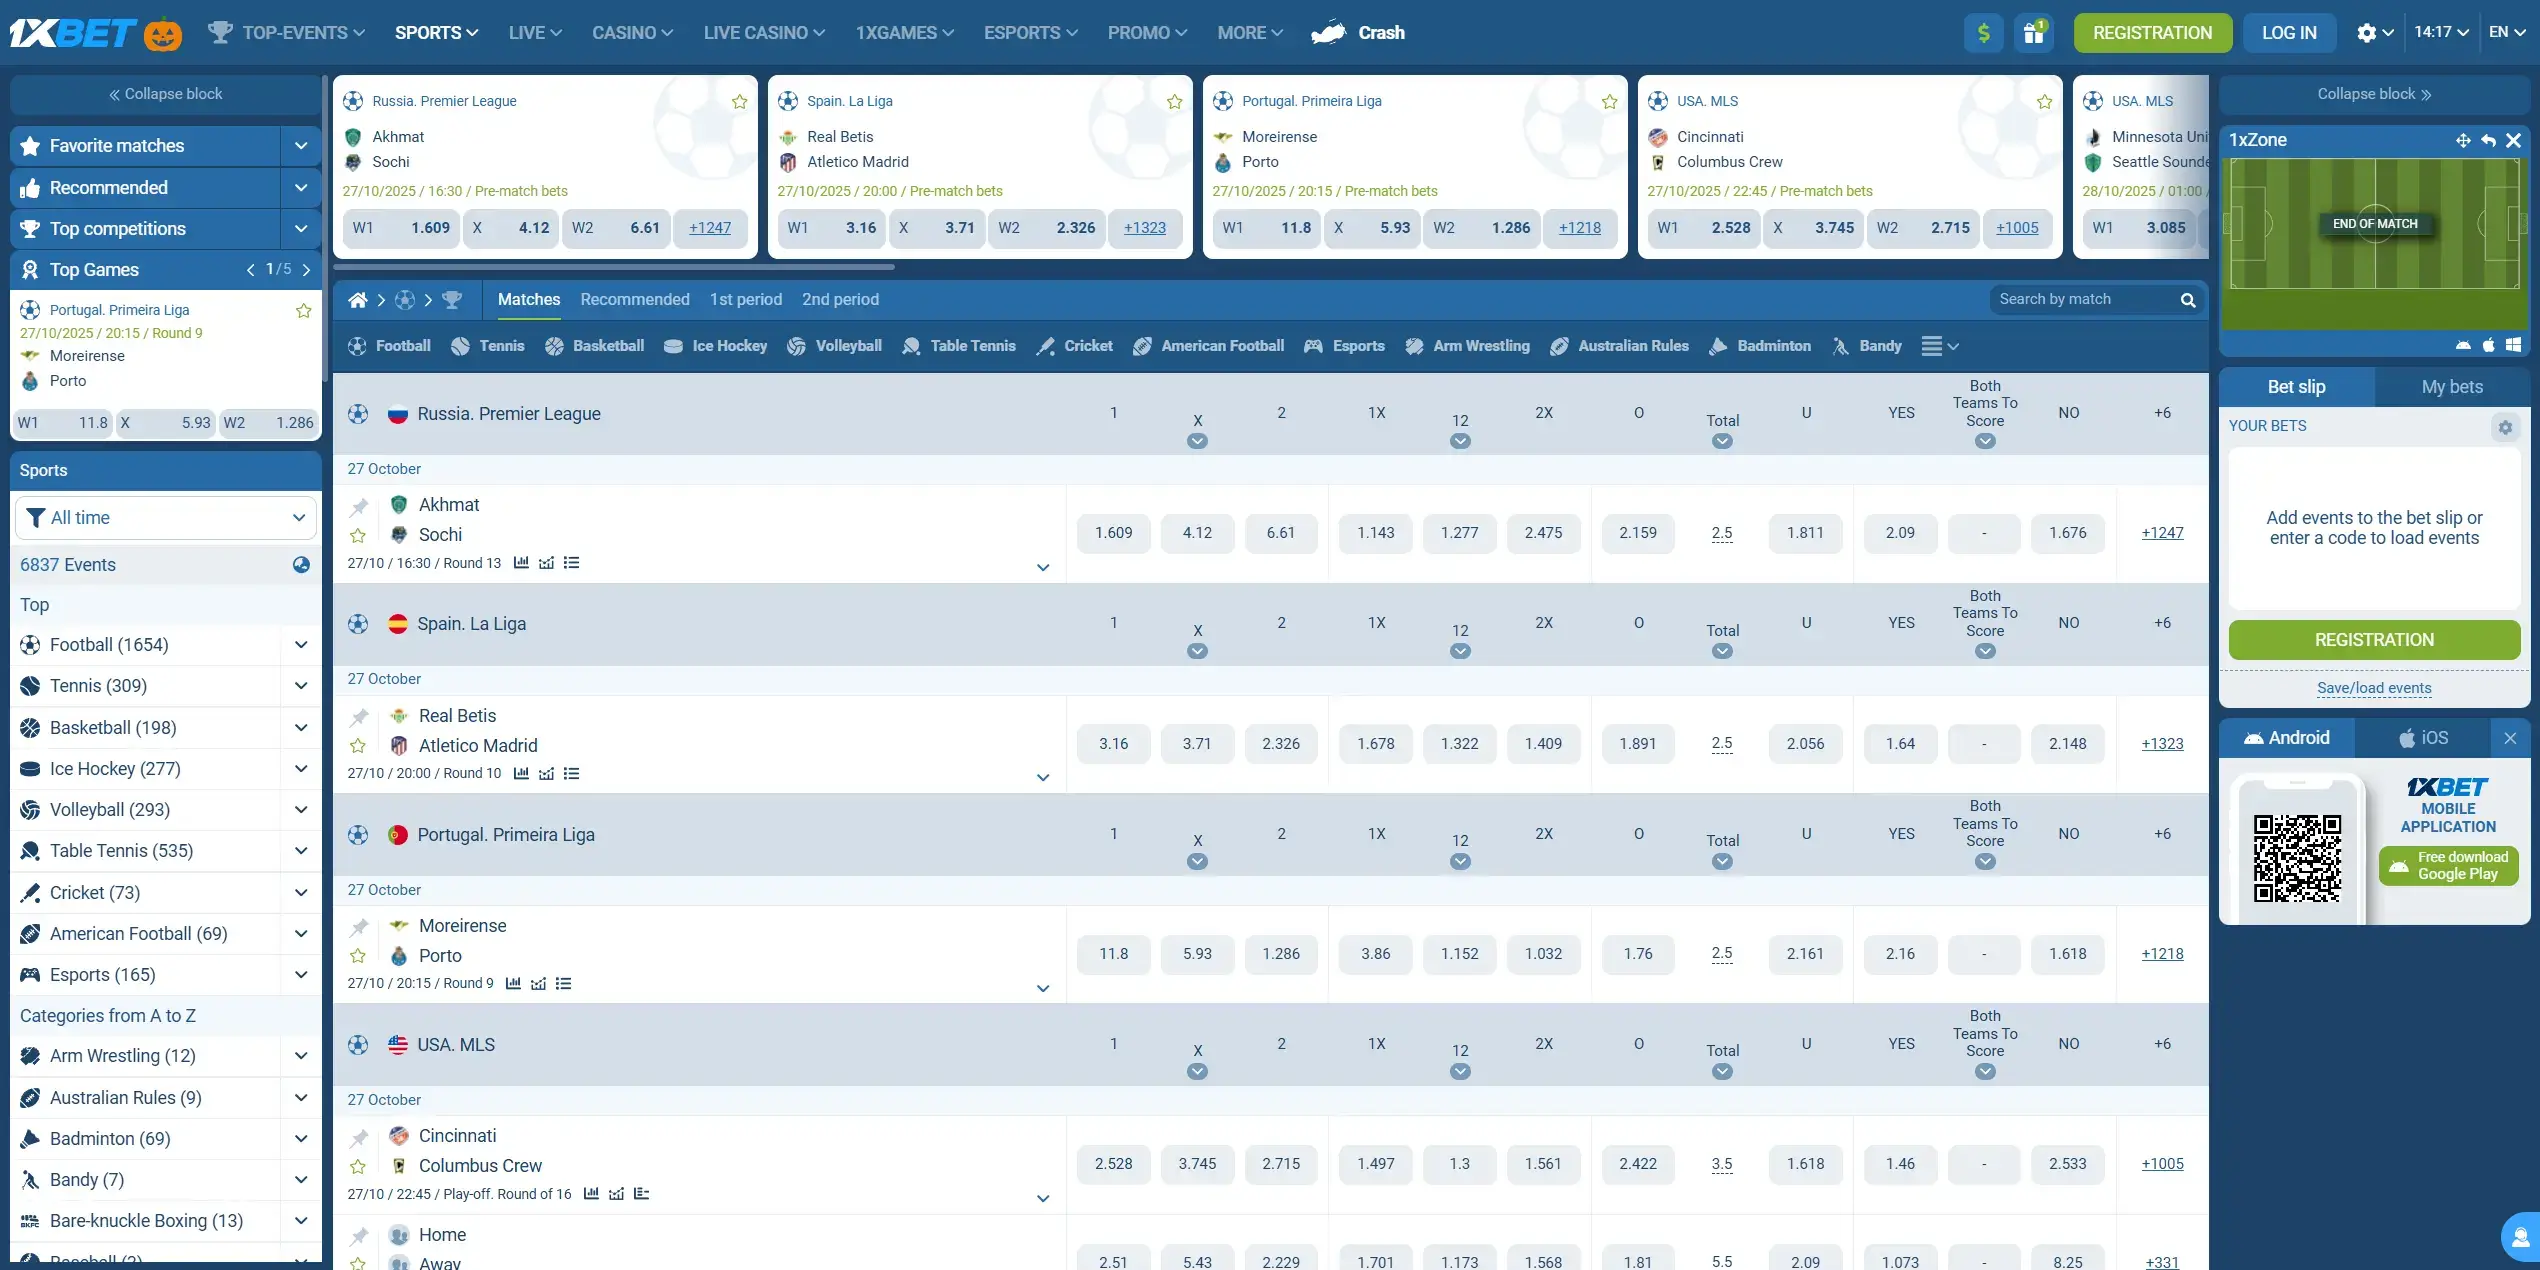Click the dollar payments icon in the header
Image resolution: width=2540 pixels, height=1270 pixels.
[x=1983, y=33]
